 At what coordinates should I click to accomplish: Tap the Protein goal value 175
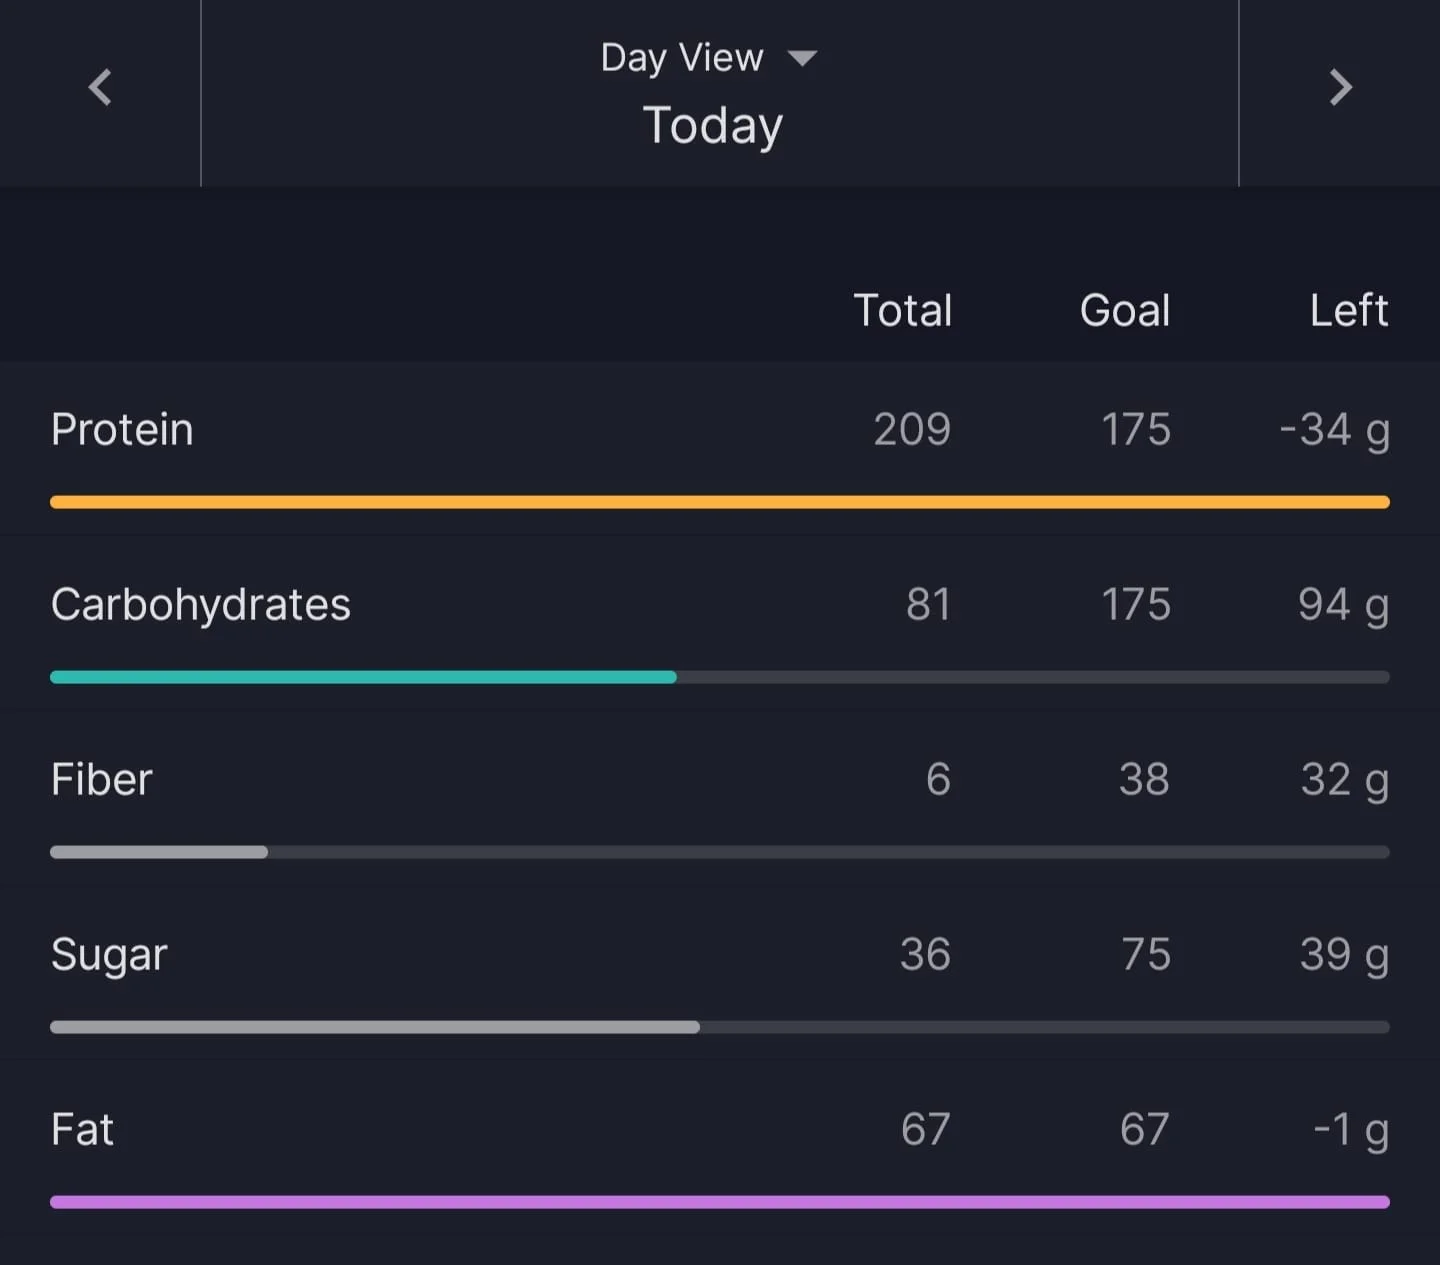click(1136, 429)
